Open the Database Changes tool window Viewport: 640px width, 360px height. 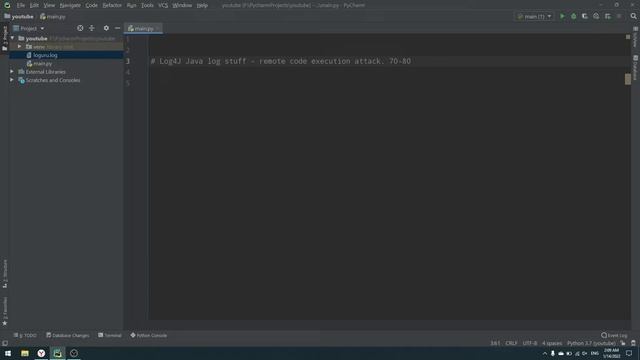[x=67, y=335]
